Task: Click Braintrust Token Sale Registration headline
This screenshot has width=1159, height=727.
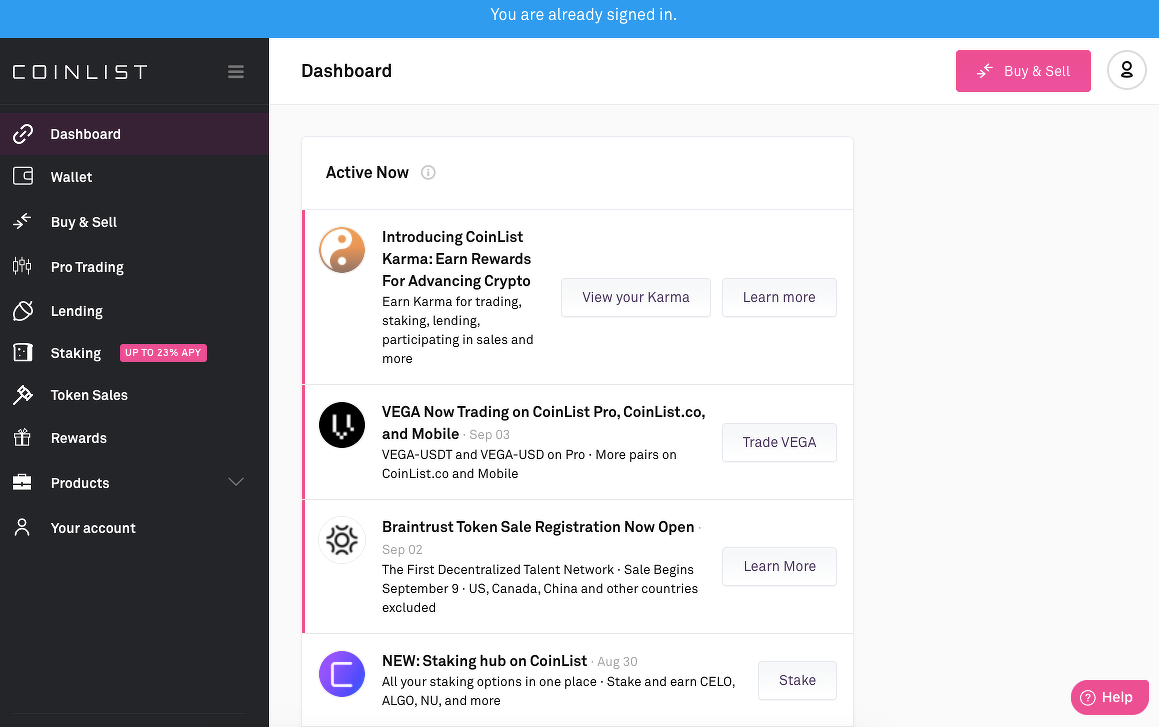Action: pyautogui.click(x=538, y=527)
